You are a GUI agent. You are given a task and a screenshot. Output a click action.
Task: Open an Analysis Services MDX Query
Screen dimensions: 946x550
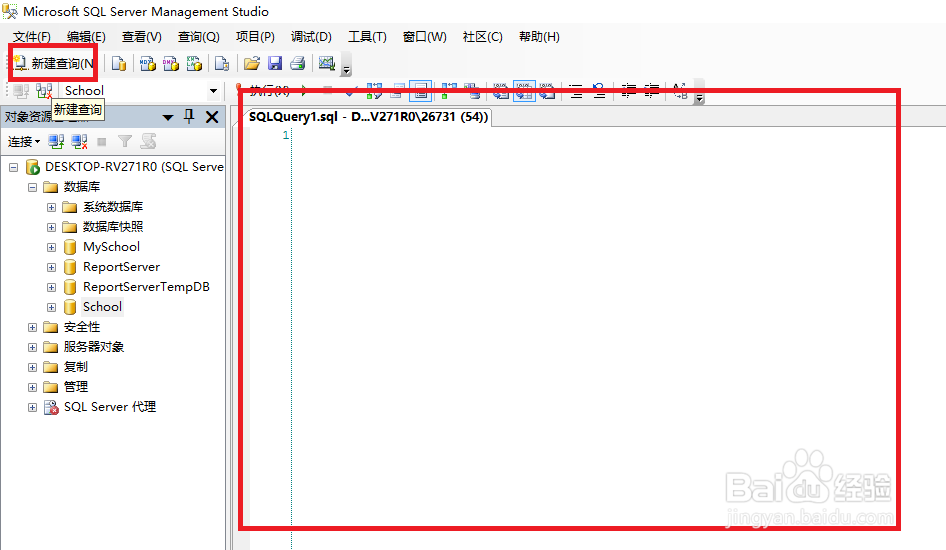pyautogui.click(x=148, y=63)
